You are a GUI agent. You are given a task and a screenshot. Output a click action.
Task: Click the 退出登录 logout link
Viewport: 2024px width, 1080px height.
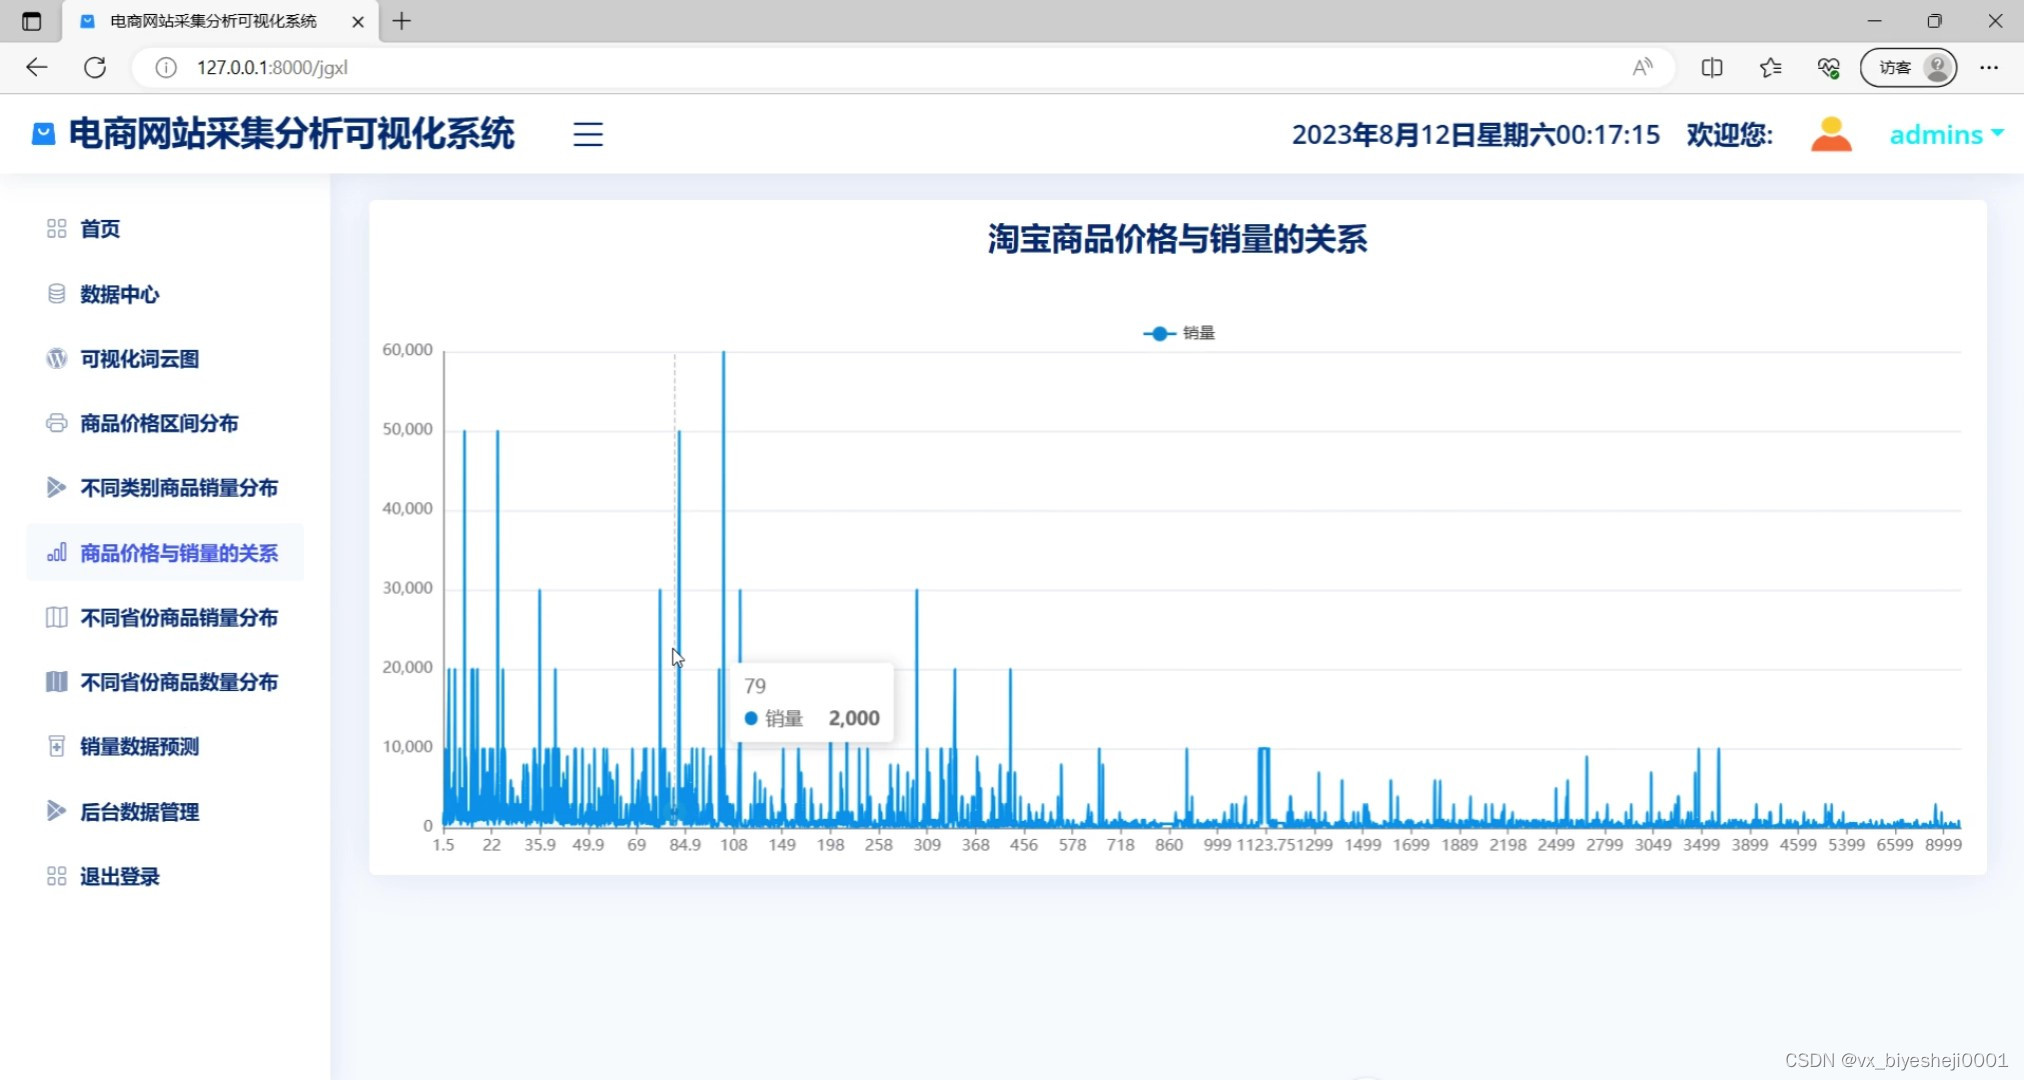tap(118, 876)
